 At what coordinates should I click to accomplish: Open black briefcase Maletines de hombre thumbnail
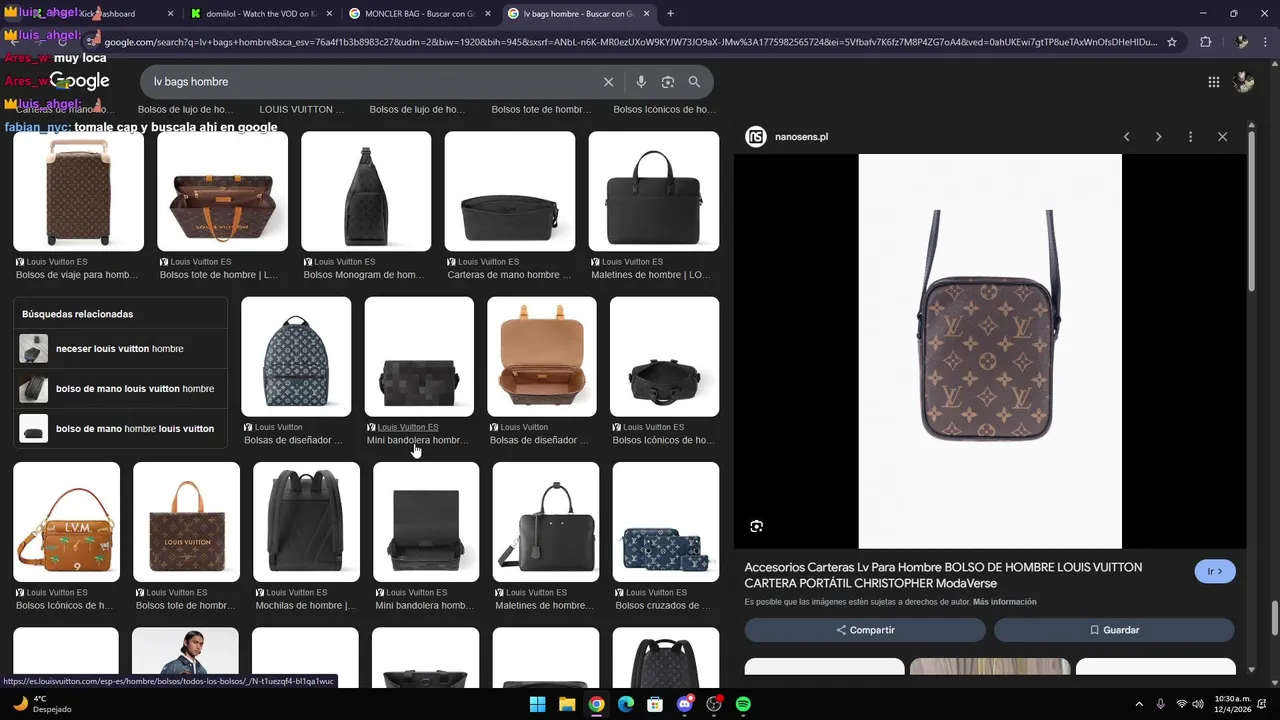[654, 191]
